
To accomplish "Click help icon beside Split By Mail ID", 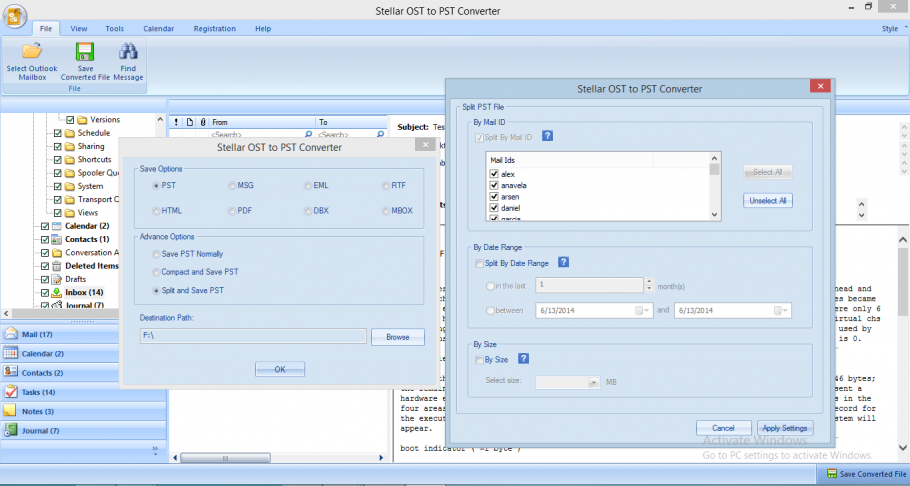I will pos(547,136).
